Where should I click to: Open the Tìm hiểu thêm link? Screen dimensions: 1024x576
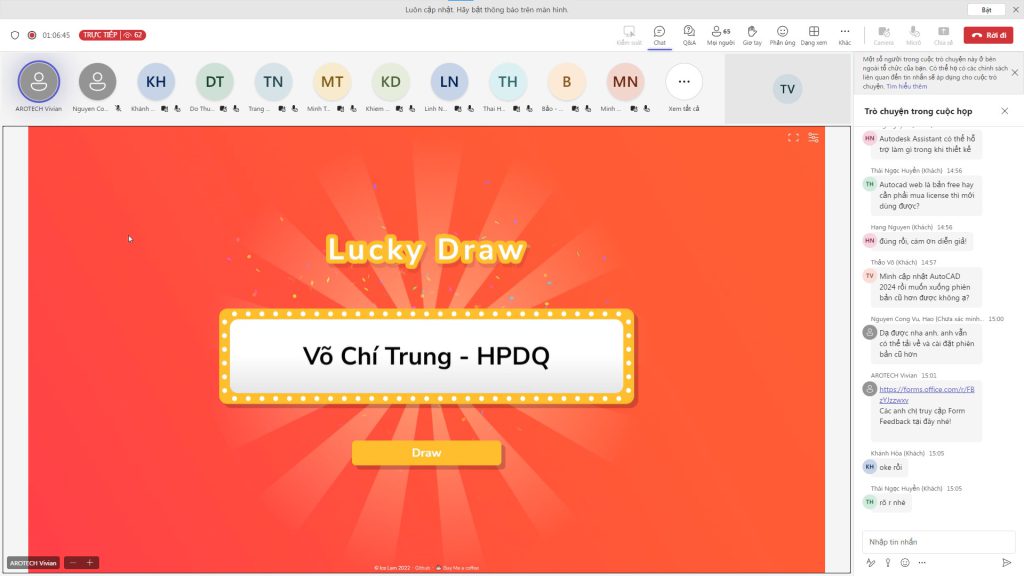coord(906,86)
